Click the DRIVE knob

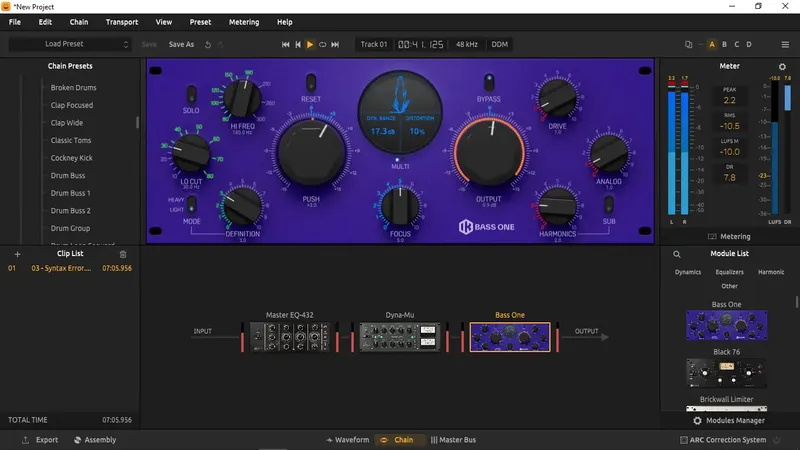557,98
